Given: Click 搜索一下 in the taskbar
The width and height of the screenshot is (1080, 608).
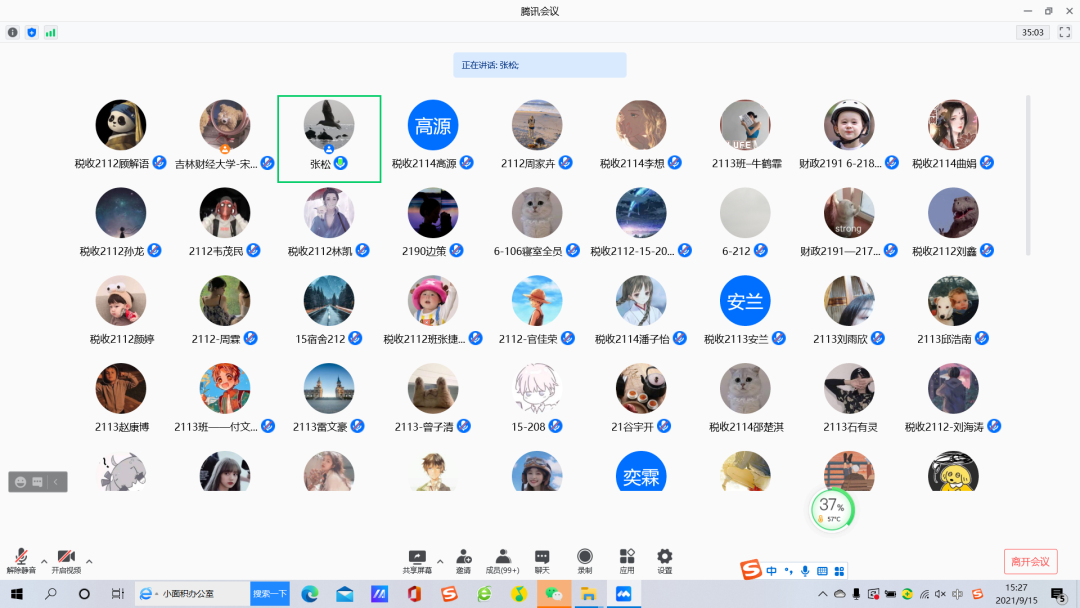Looking at the screenshot, I should pos(270,594).
